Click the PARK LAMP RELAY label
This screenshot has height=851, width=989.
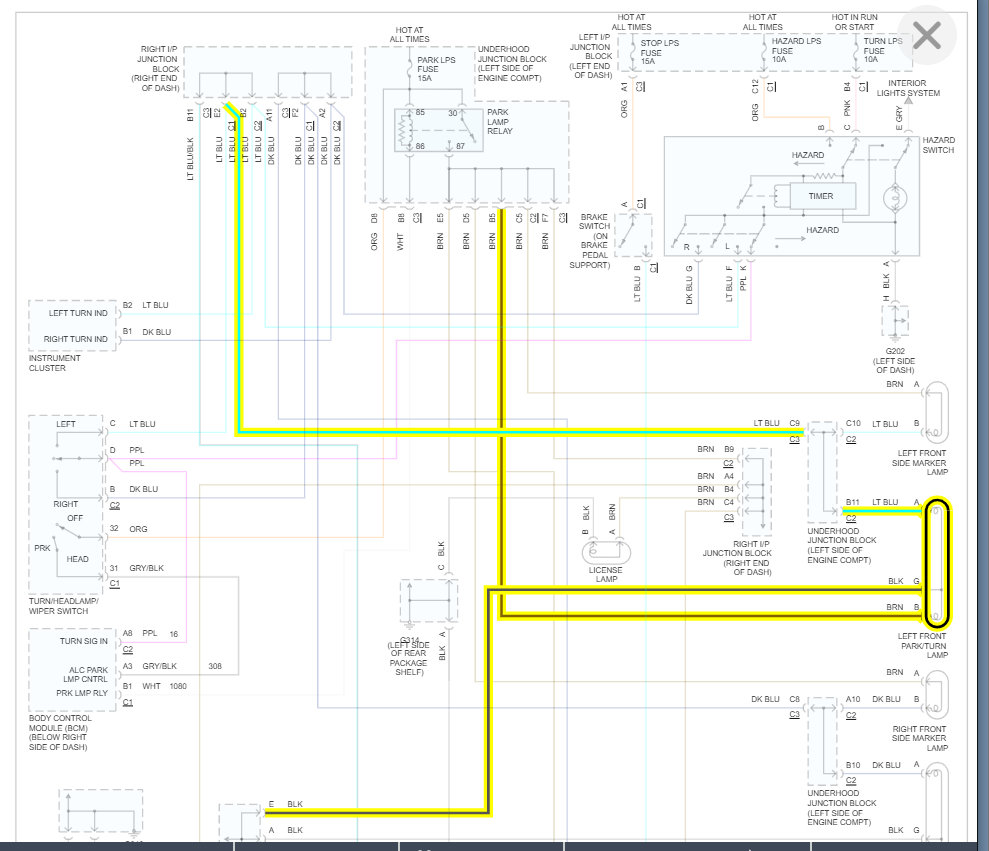click(x=500, y=122)
